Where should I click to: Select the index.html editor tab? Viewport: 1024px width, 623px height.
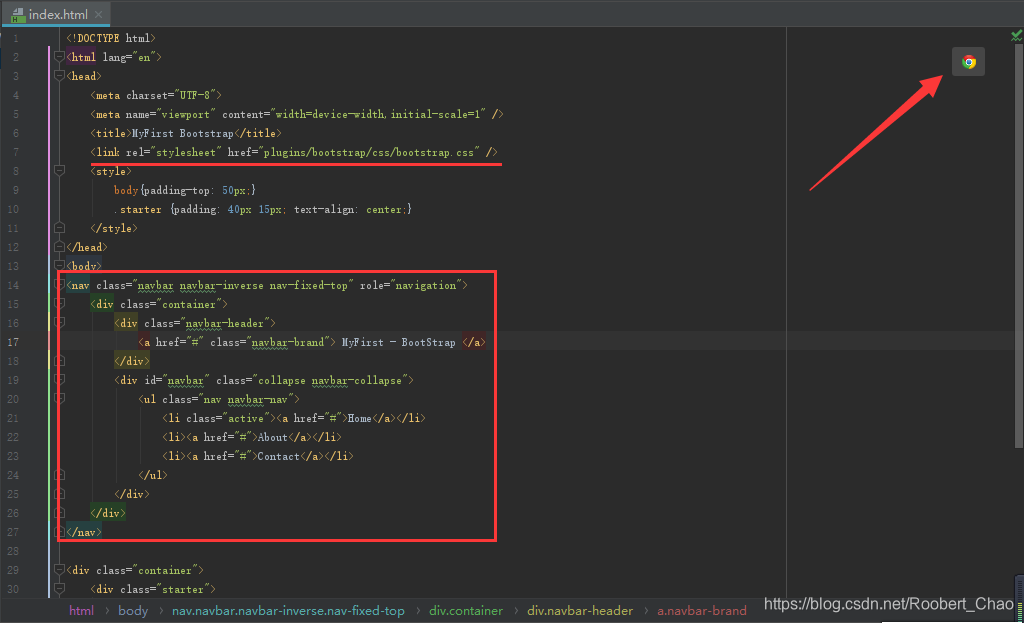pos(57,14)
